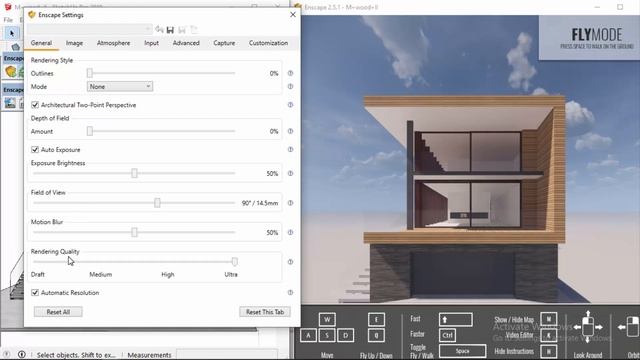Maximize the Enscape render window
Viewport: 640px width, 360px height.
620,7
